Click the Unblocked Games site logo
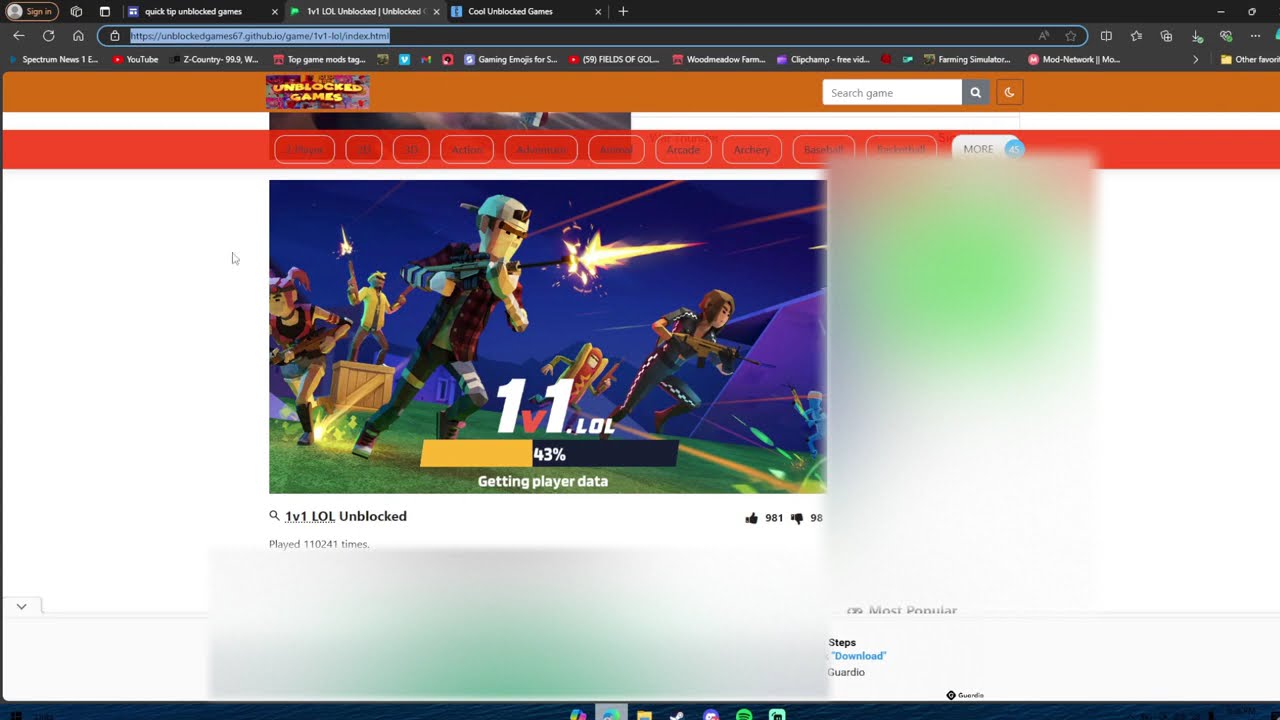The width and height of the screenshot is (1280, 720). click(x=318, y=92)
